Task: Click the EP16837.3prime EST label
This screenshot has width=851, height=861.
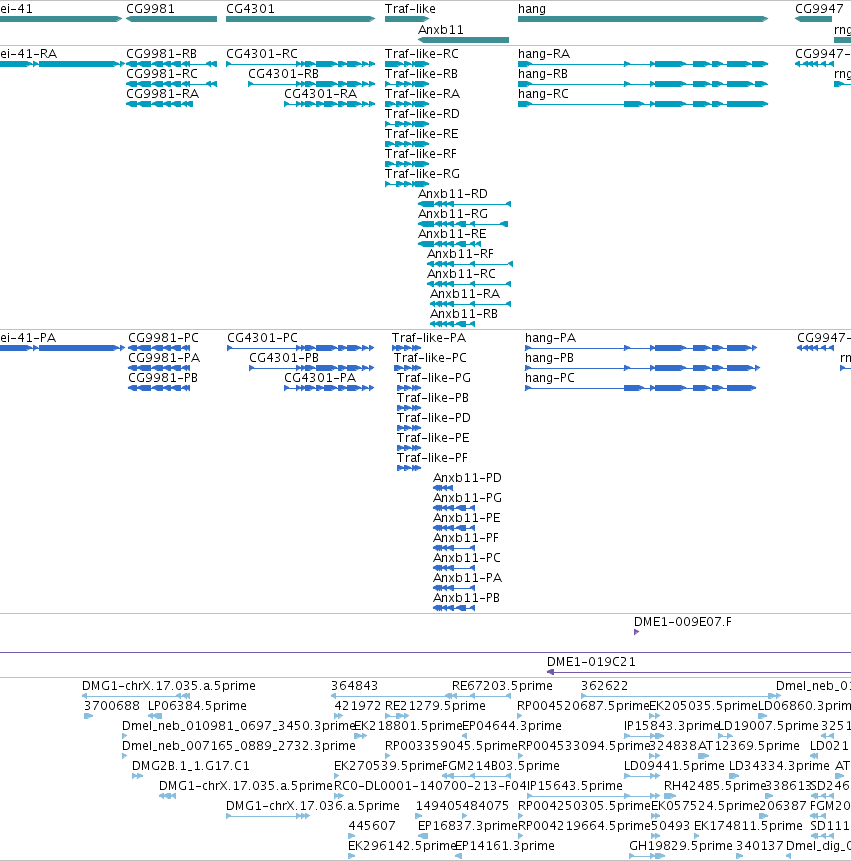Action: click(468, 825)
